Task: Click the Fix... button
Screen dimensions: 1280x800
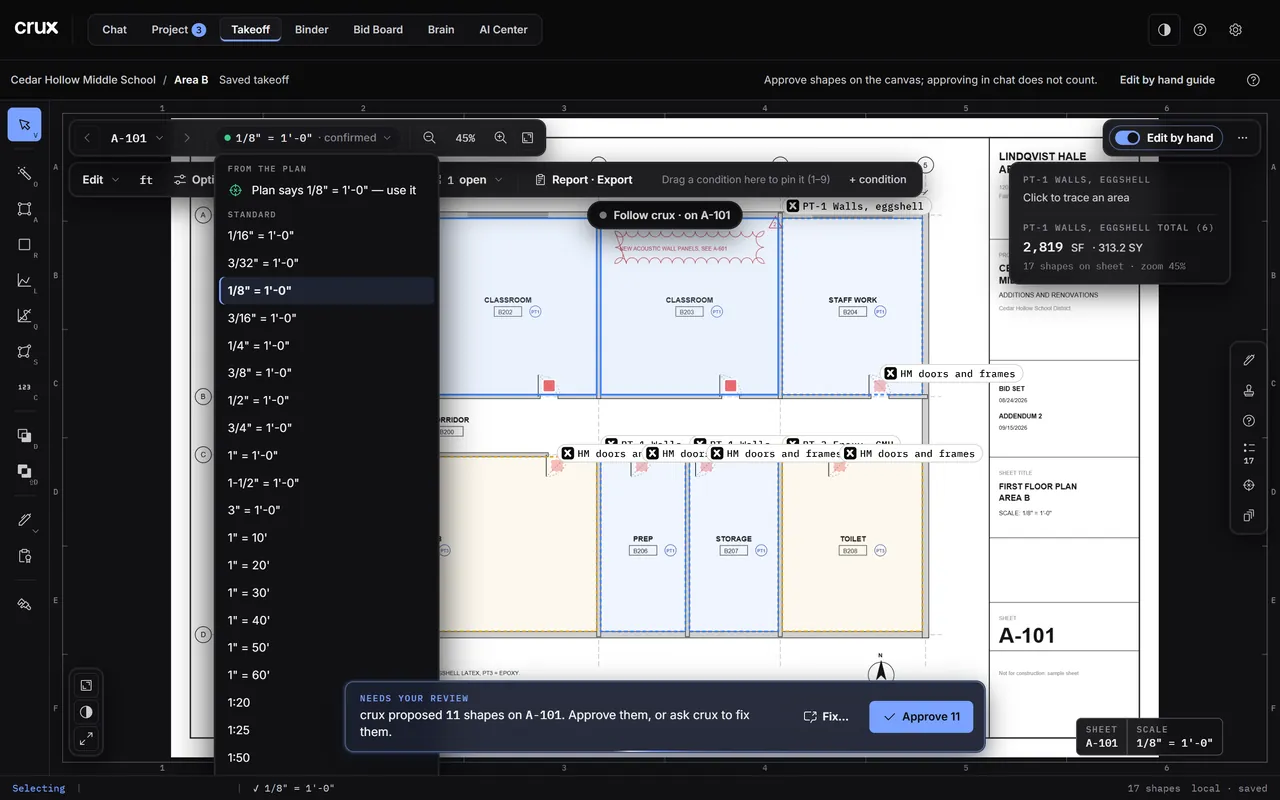Action: click(x=826, y=716)
